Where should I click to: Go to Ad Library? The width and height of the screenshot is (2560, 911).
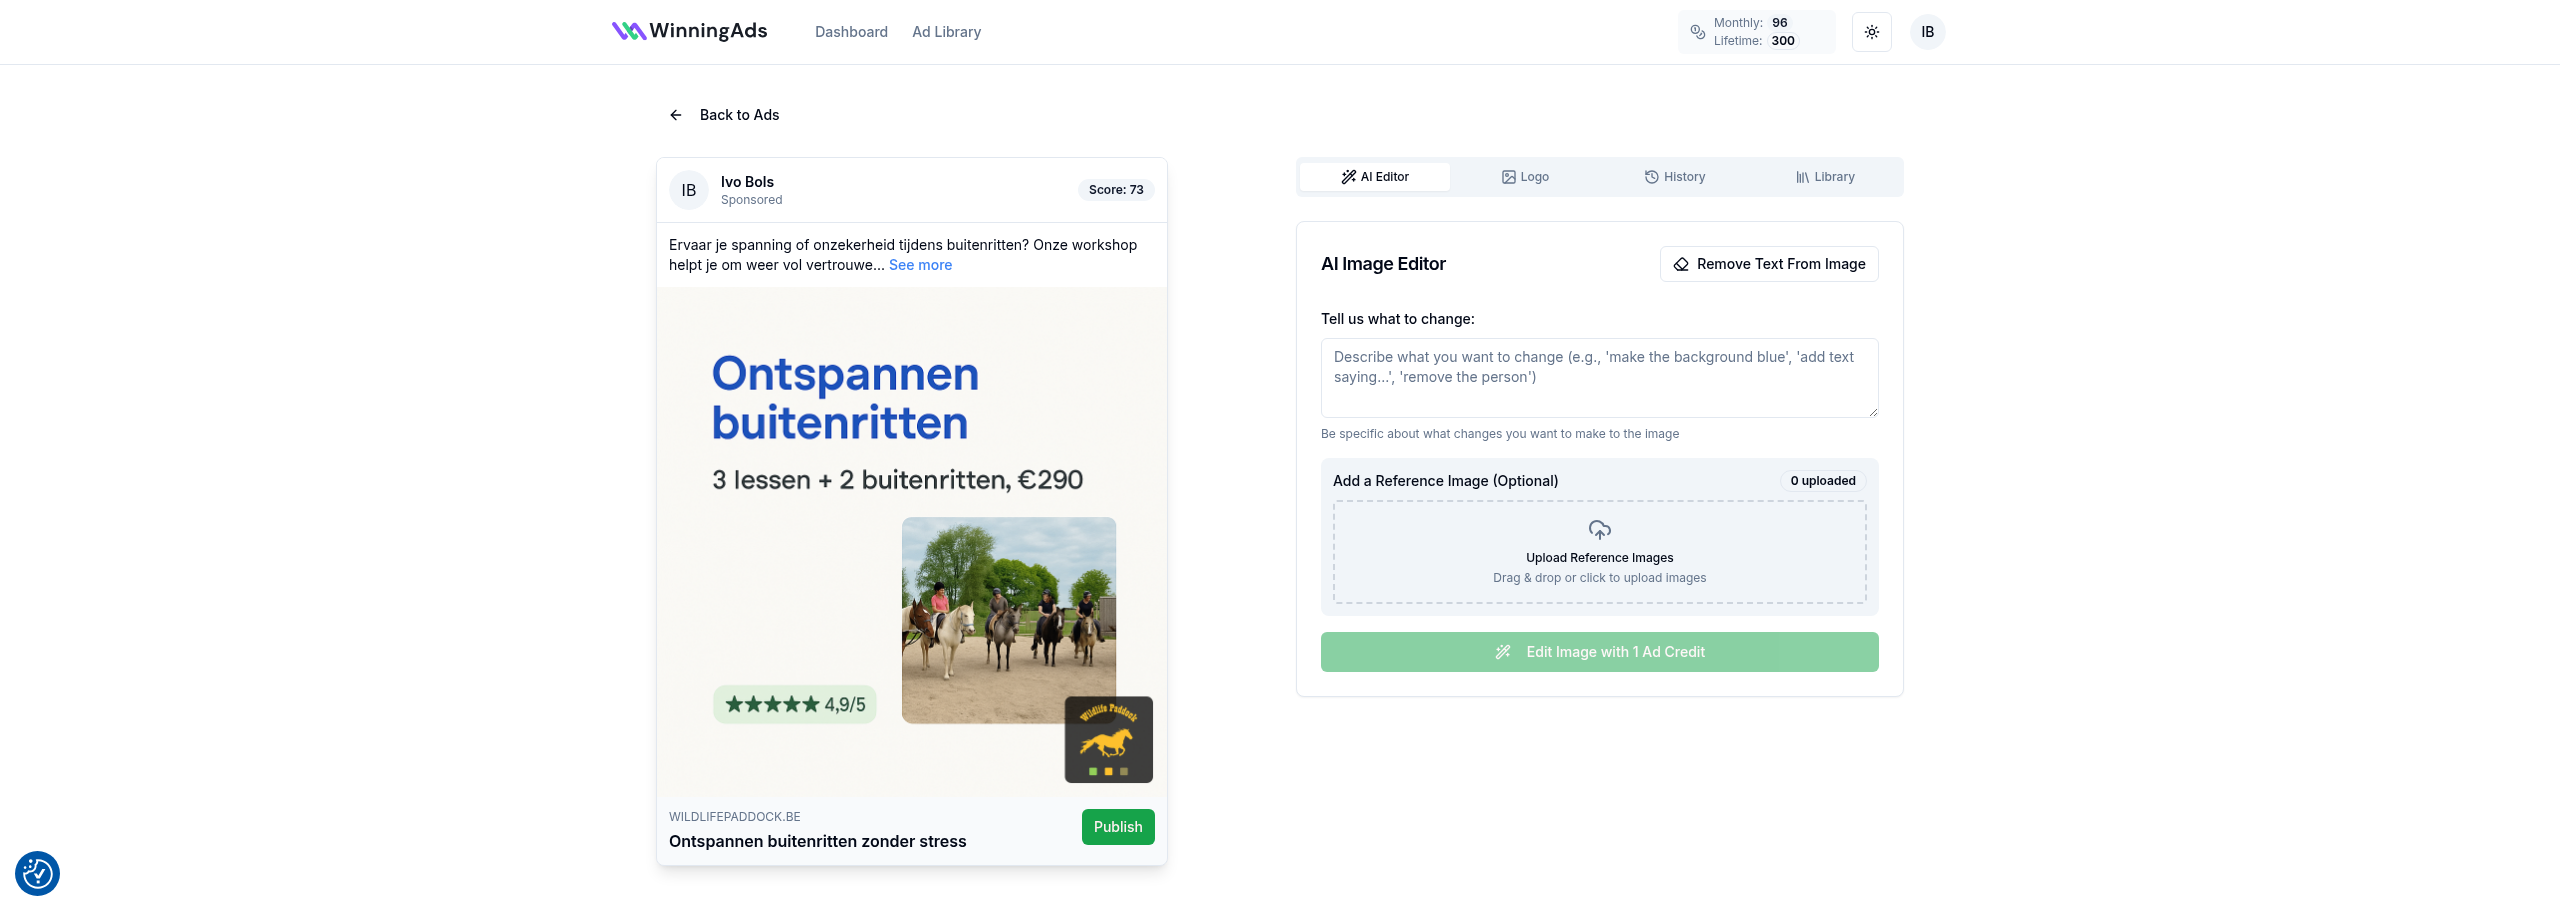click(946, 32)
